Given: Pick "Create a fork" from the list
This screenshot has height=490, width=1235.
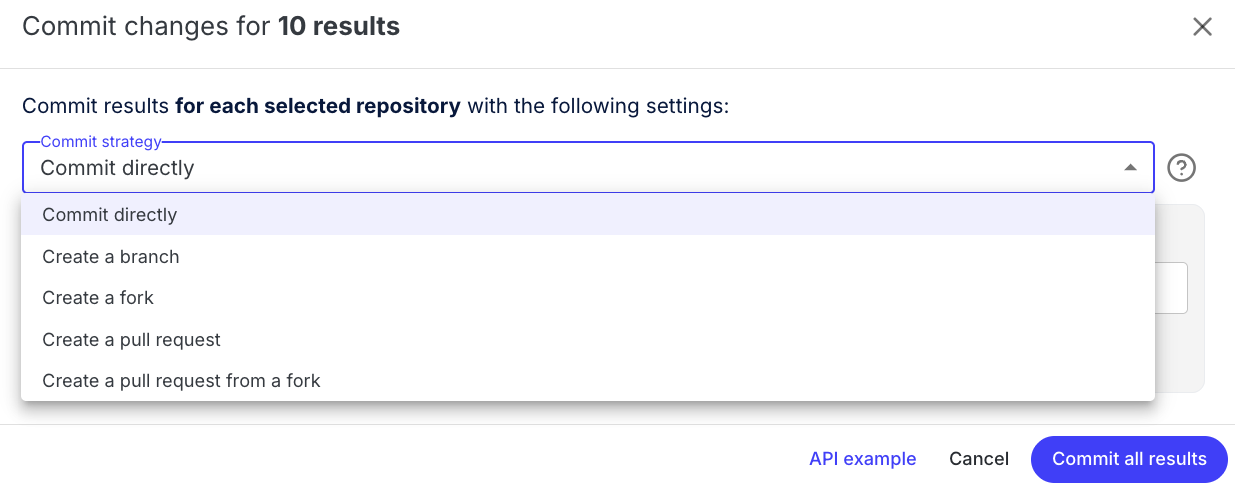Looking at the screenshot, I should [x=98, y=298].
